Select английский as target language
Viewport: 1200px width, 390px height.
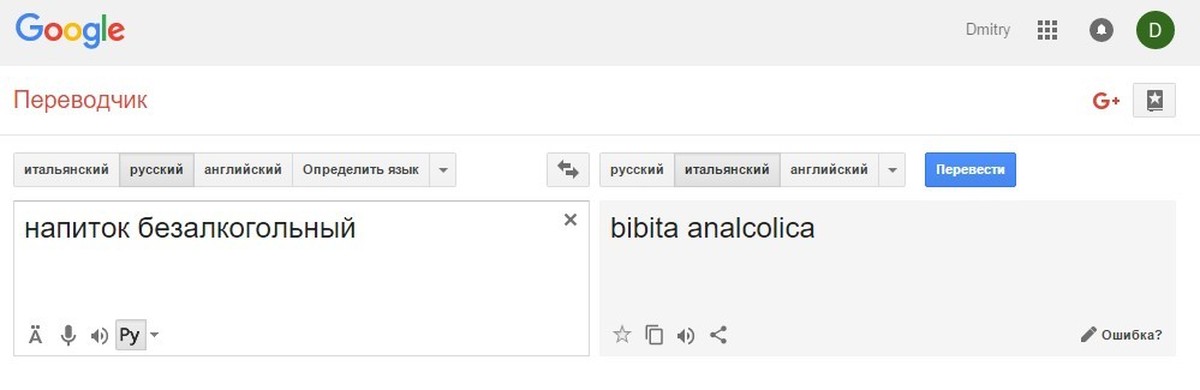click(828, 170)
